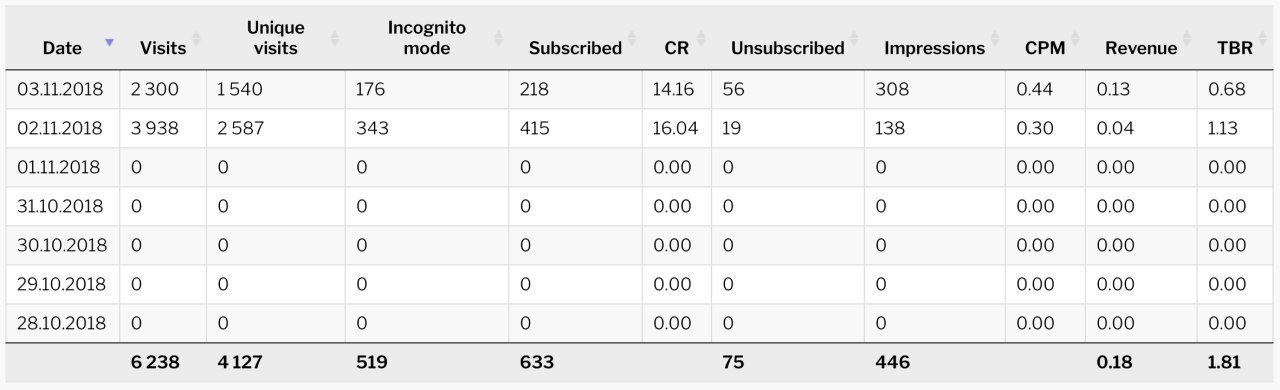This screenshot has height=390, width=1280.
Task: Select the Revenue column header label
Action: (1141, 48)
